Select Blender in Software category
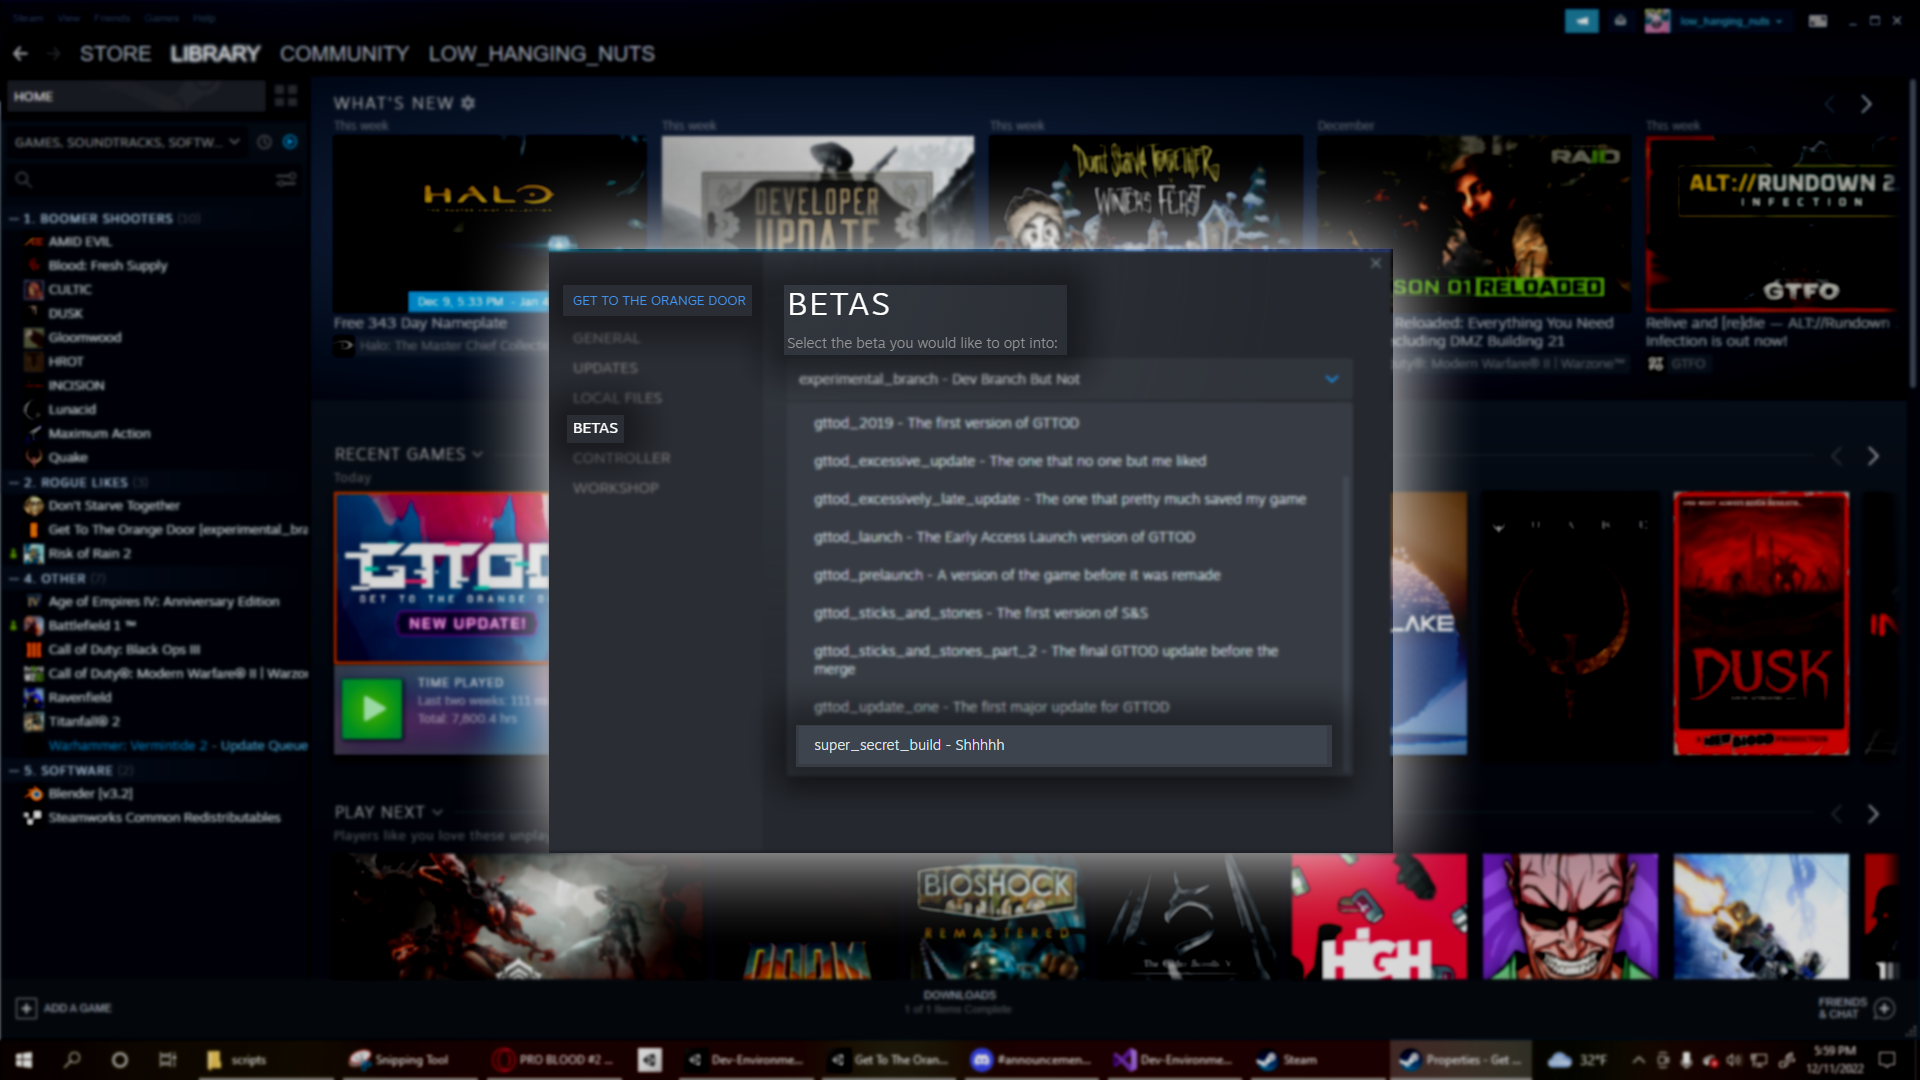 (90, 794)
